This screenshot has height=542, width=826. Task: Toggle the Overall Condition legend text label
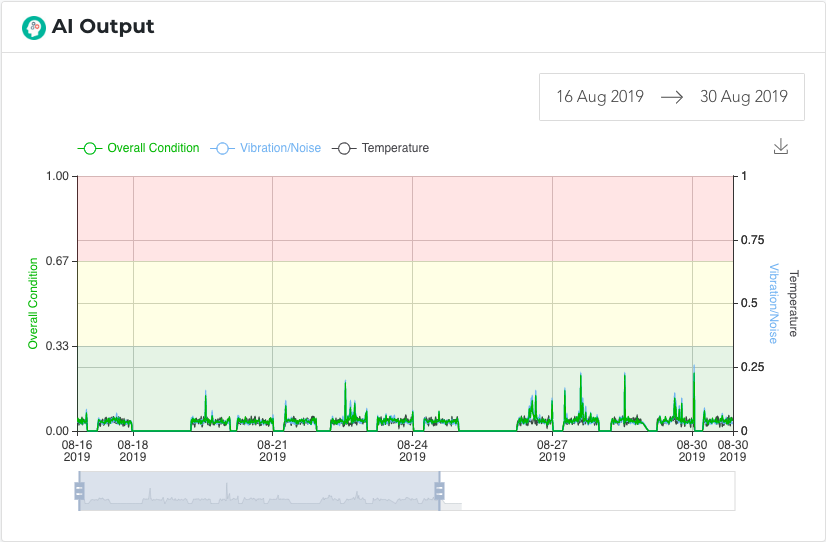coord(153,148)
